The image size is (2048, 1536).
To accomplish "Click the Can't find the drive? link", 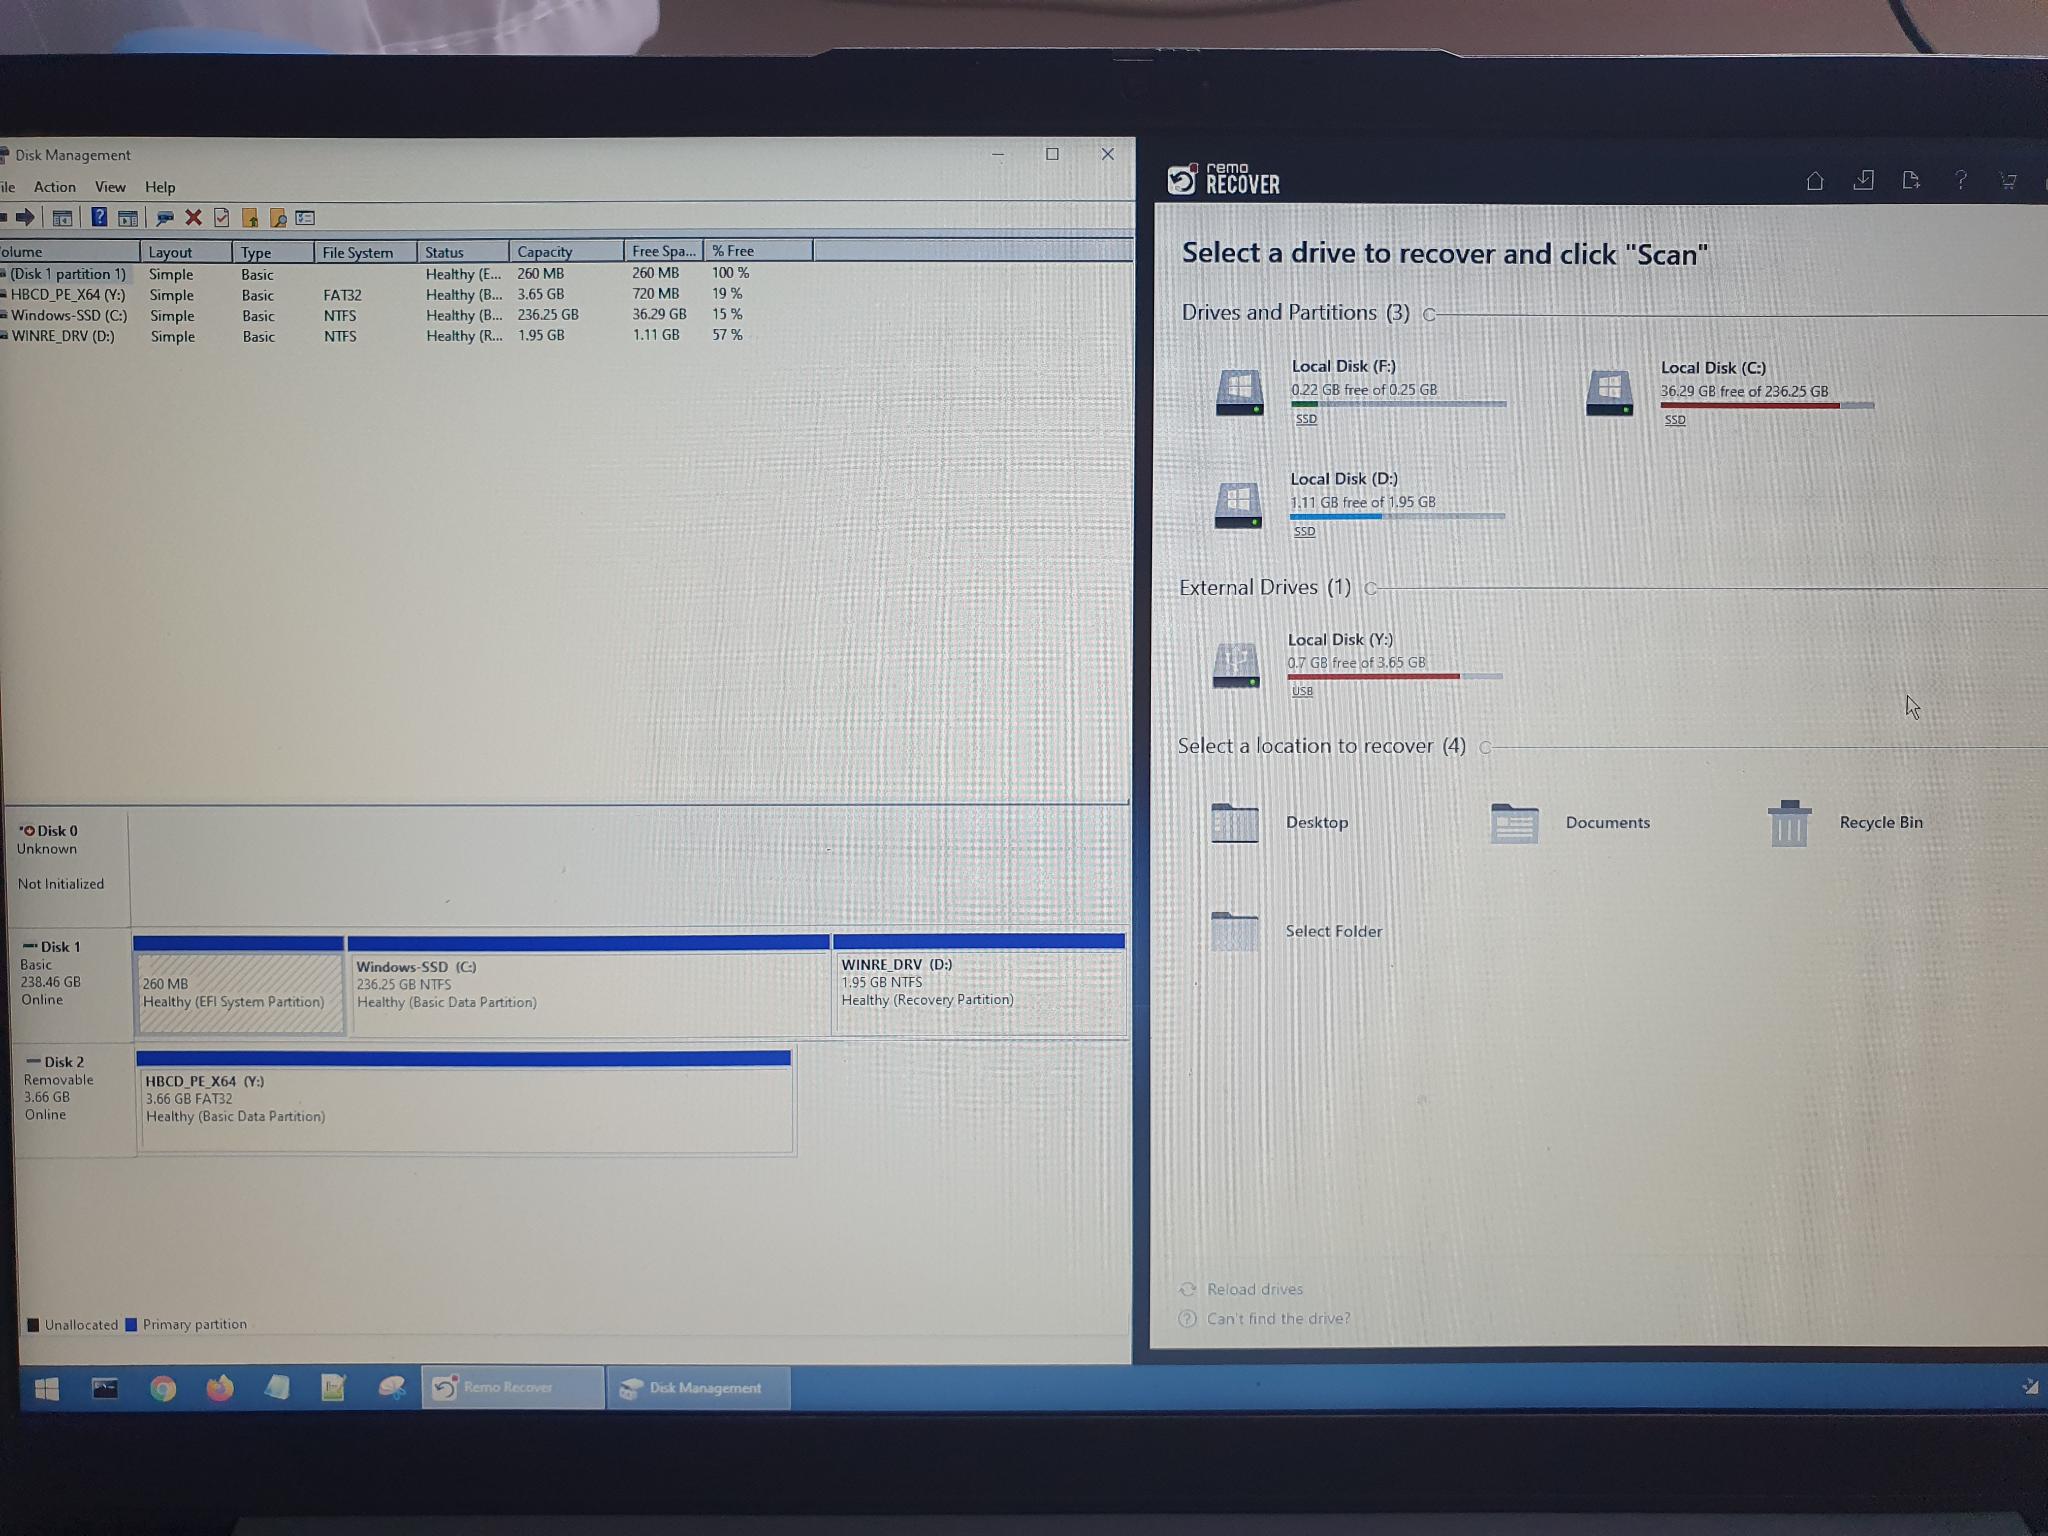I will click(1265, 1319).
